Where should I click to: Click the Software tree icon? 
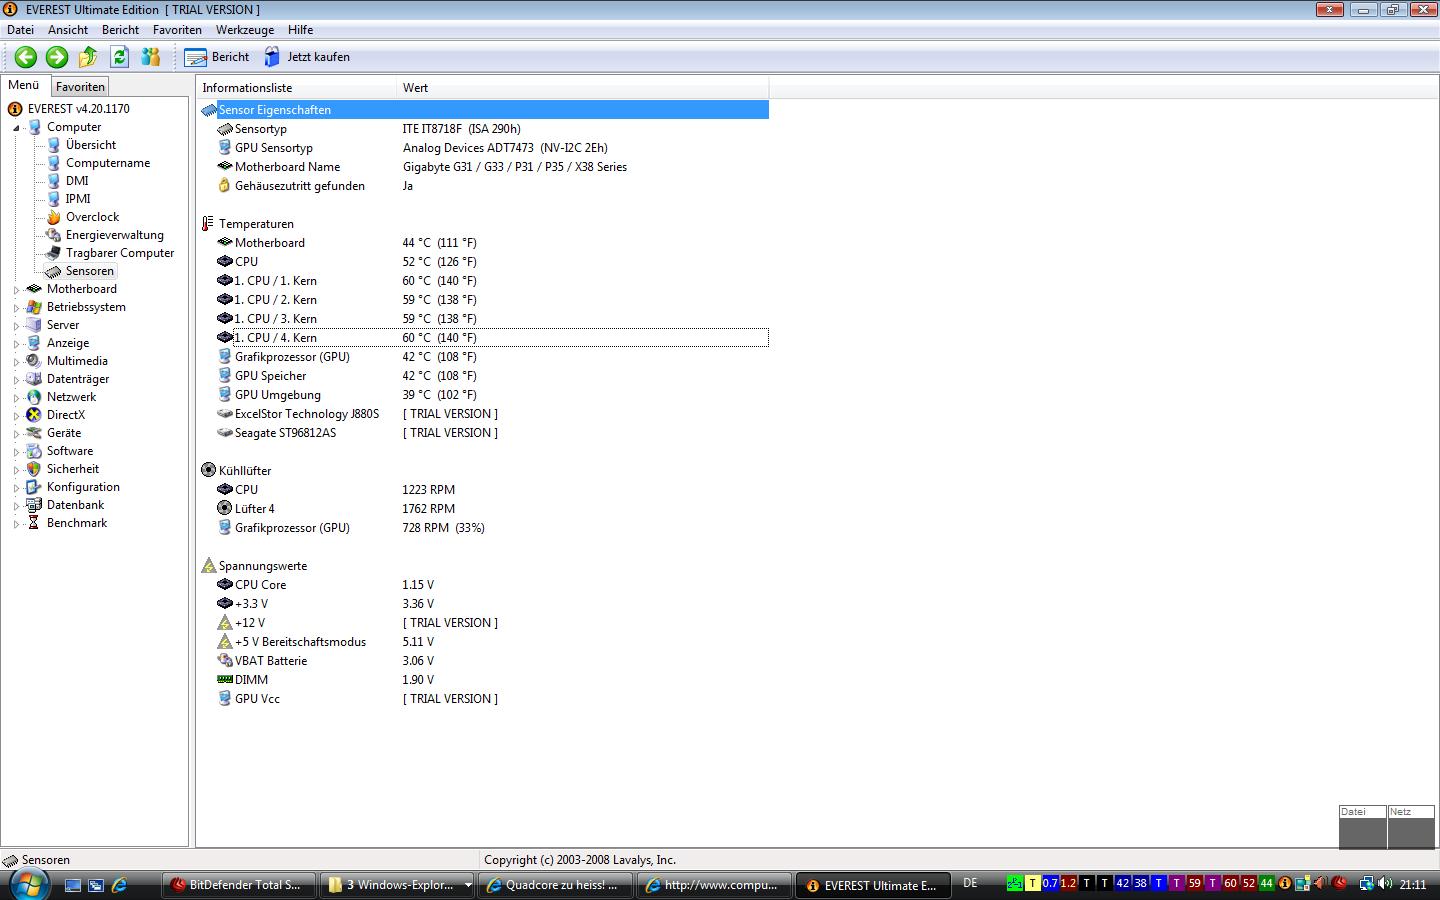(x=34, y=451)
